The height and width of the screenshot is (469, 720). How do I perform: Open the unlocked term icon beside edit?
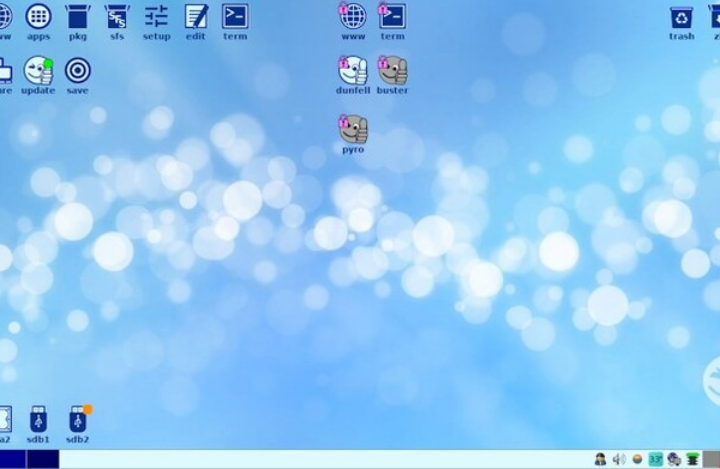tap(235, 17)
